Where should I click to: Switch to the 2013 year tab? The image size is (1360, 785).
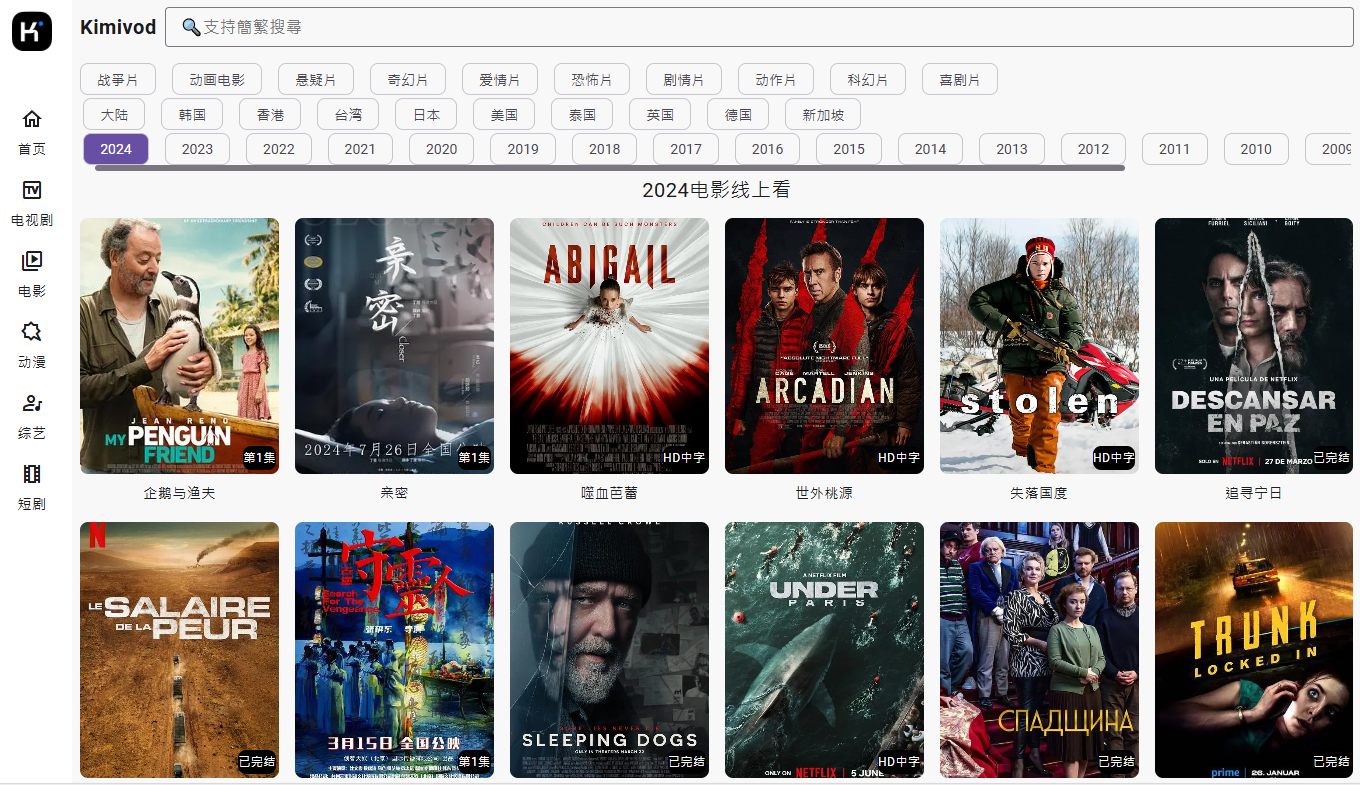click(1012, 149)
